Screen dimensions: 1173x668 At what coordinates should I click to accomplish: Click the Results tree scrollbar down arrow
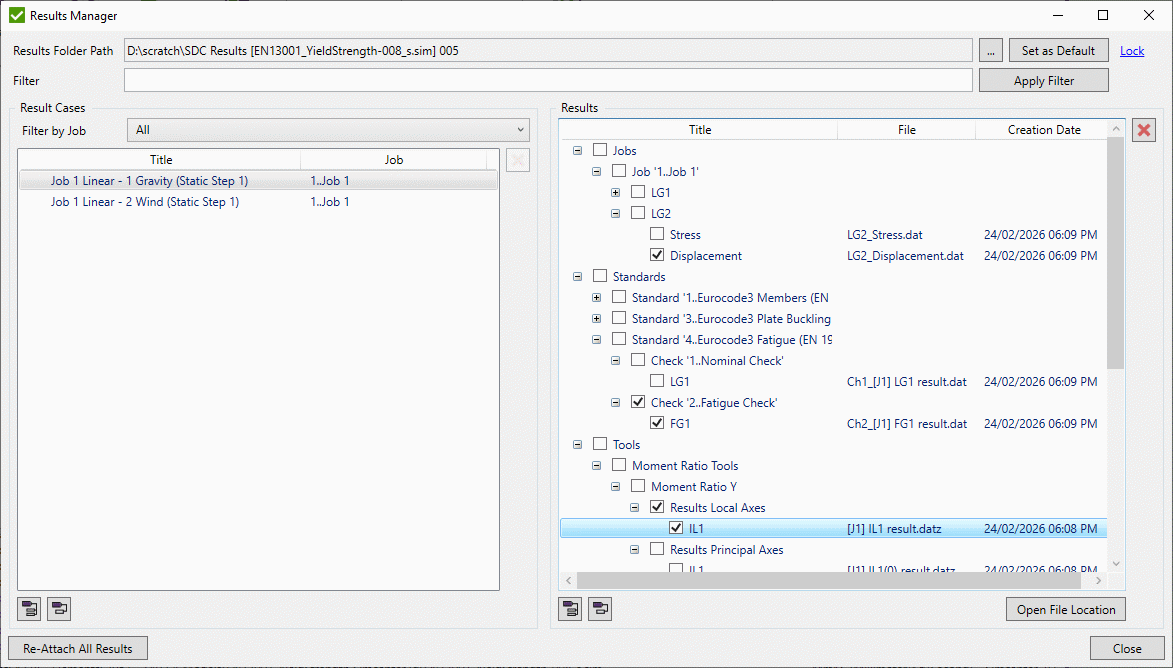point(1116,564)
